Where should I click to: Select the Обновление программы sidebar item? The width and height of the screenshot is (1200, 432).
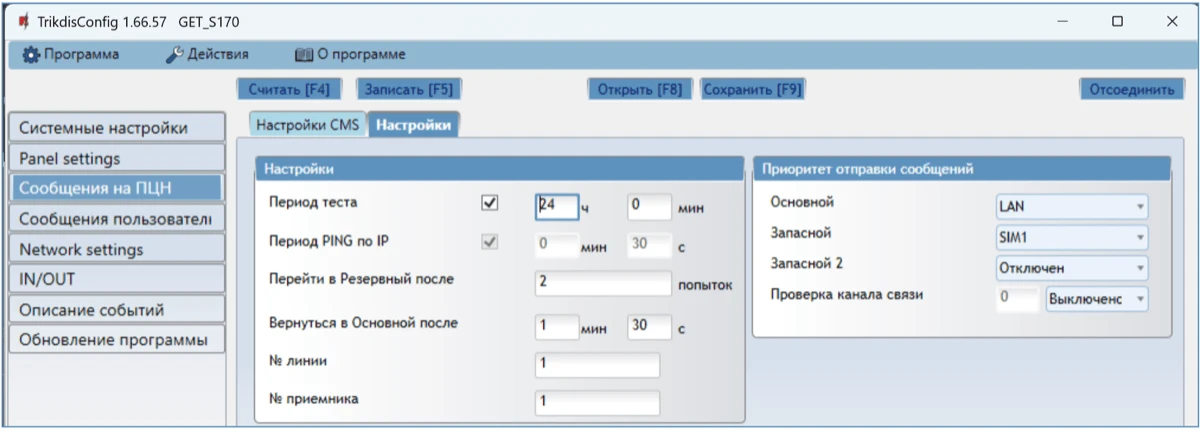(x=116, y=340)
